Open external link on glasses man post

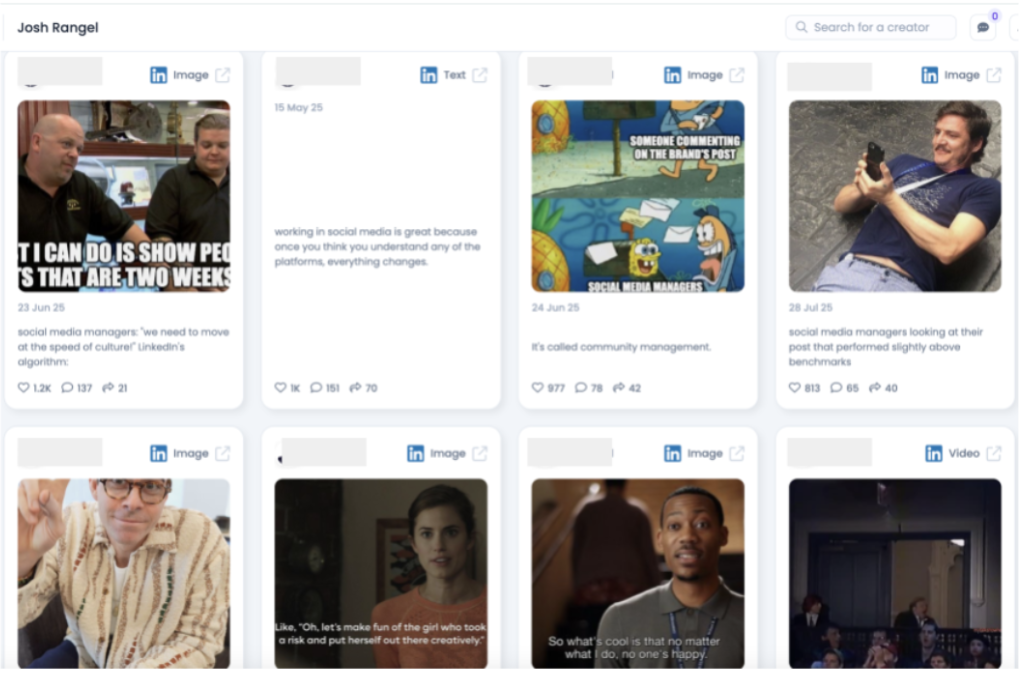pyautogui.click(x=224, y=455)
